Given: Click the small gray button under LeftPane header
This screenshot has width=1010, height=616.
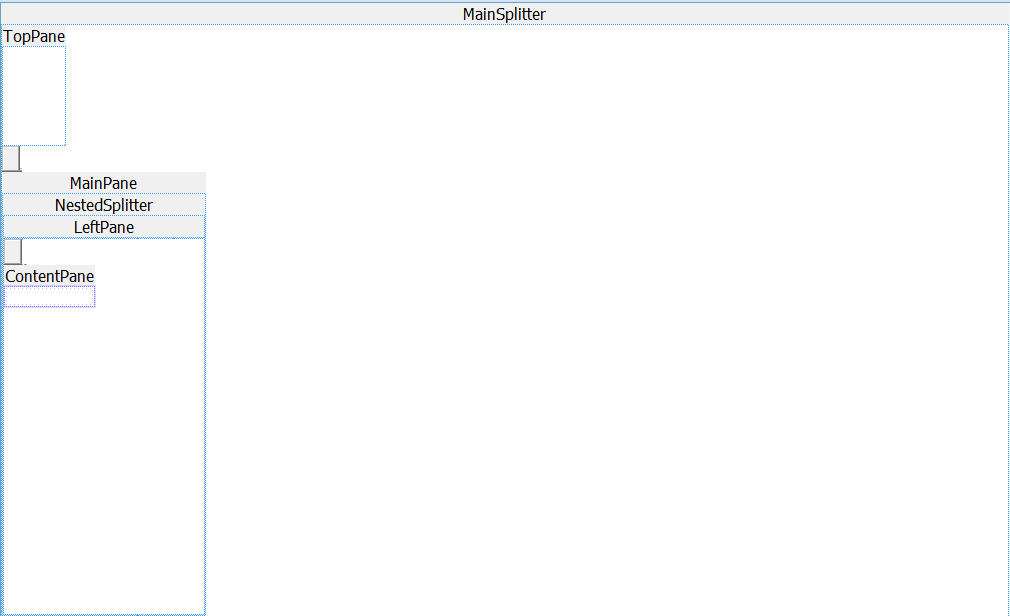Looking at the screenshot, I should 14,251.
